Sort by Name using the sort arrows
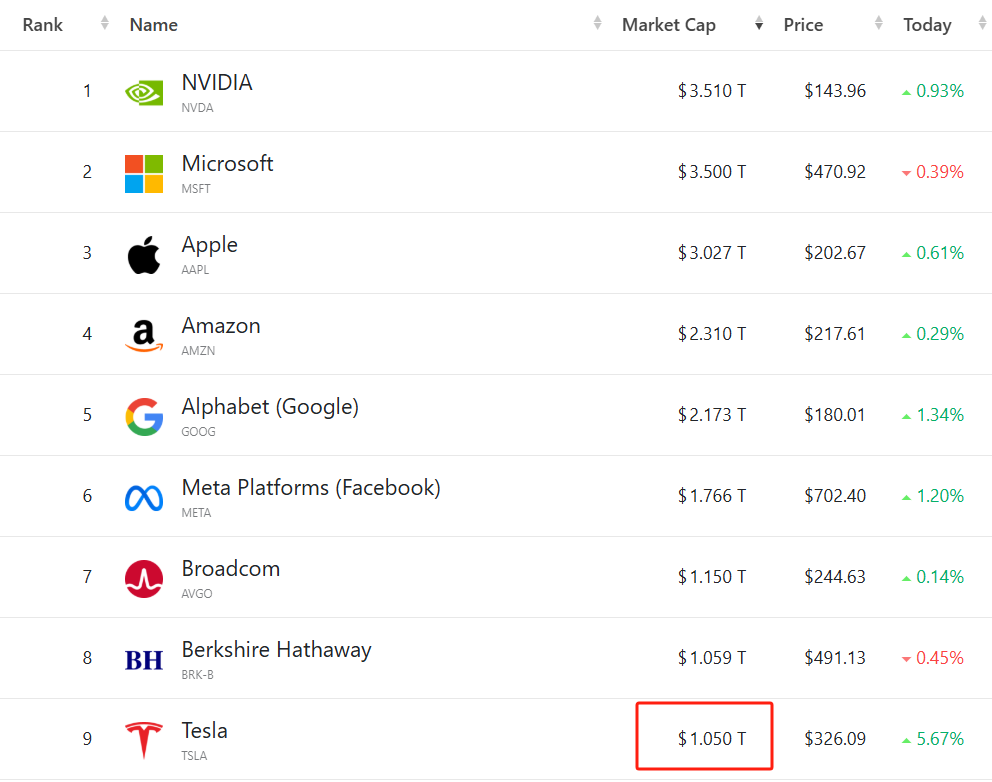The image size is (992, 782). point(598,24)
